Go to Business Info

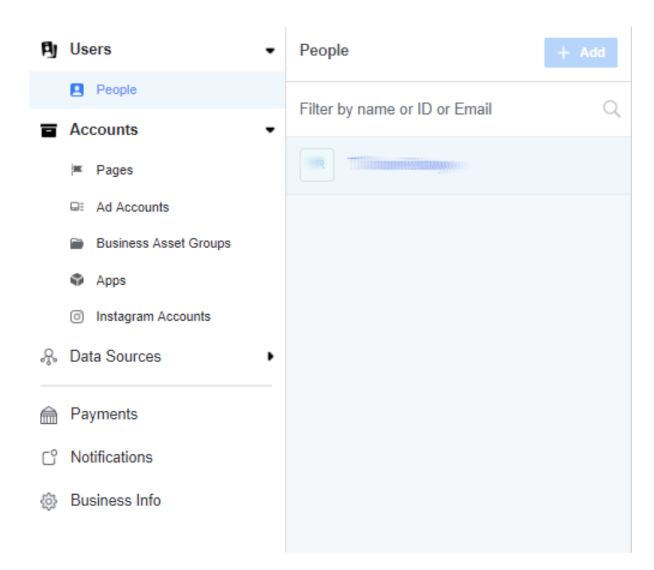tap(114, 500)
